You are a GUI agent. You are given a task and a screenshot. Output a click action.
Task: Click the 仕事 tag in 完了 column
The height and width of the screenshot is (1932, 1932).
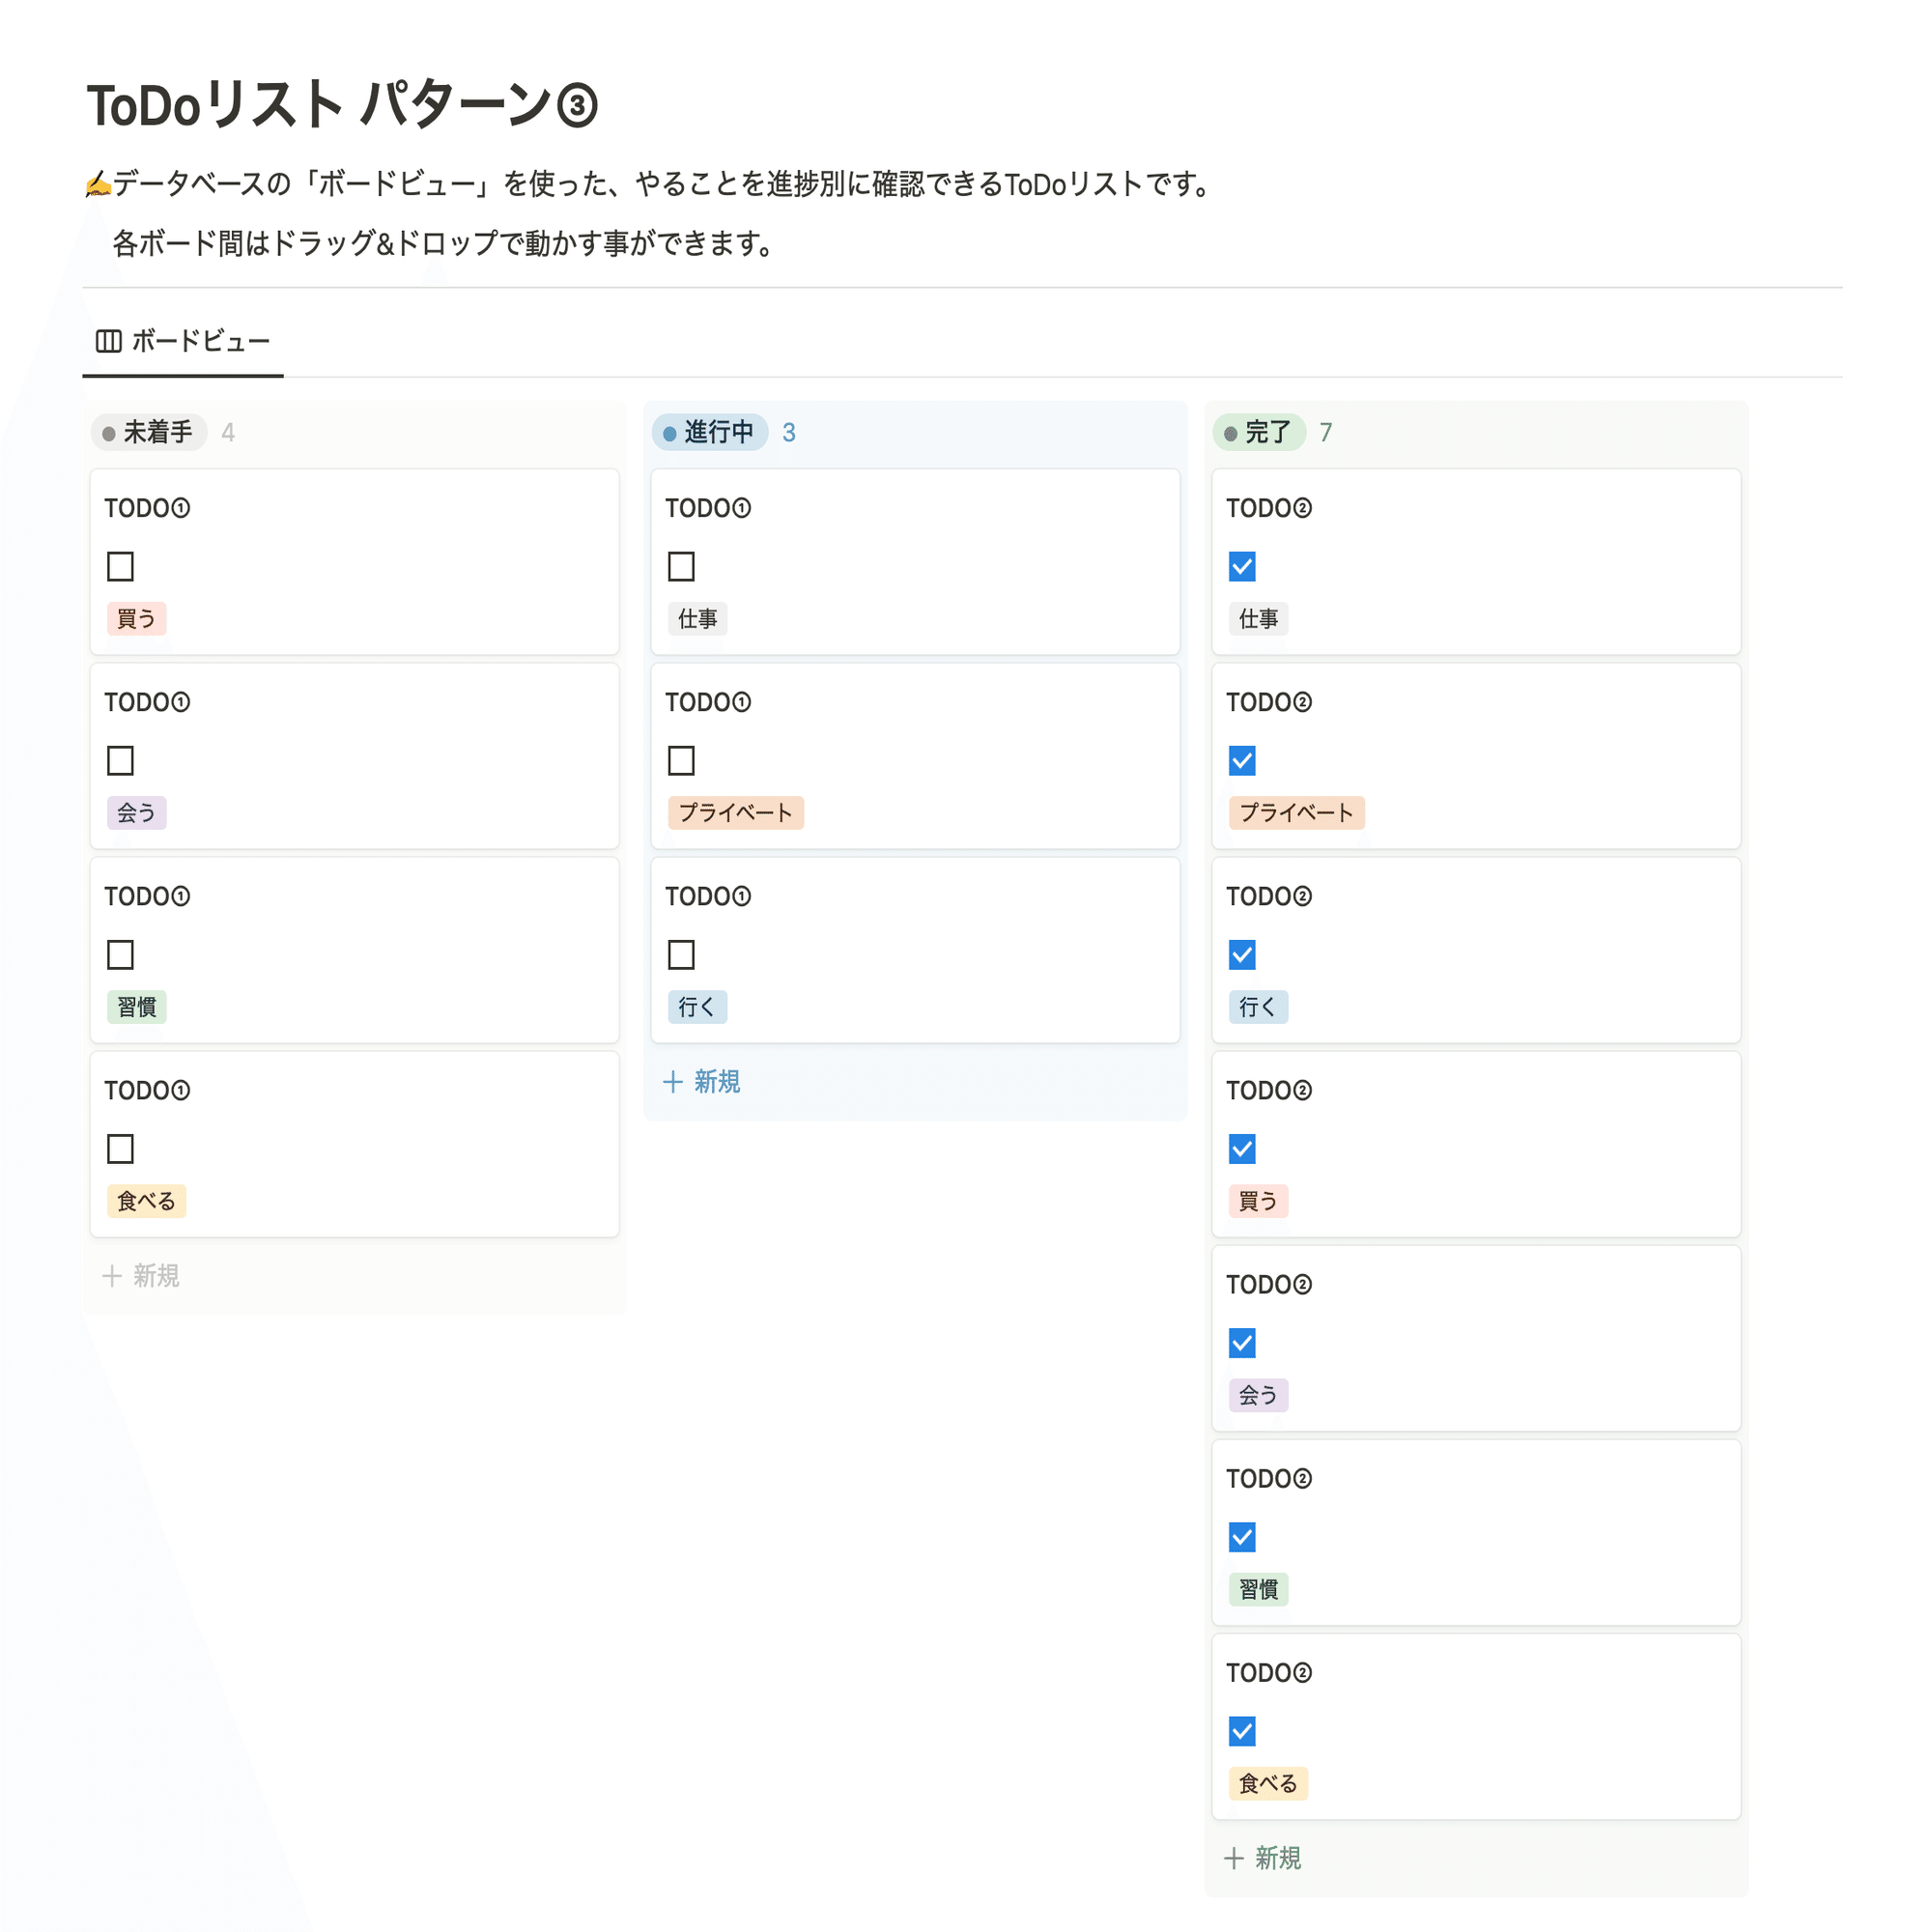click(1258, 618)
